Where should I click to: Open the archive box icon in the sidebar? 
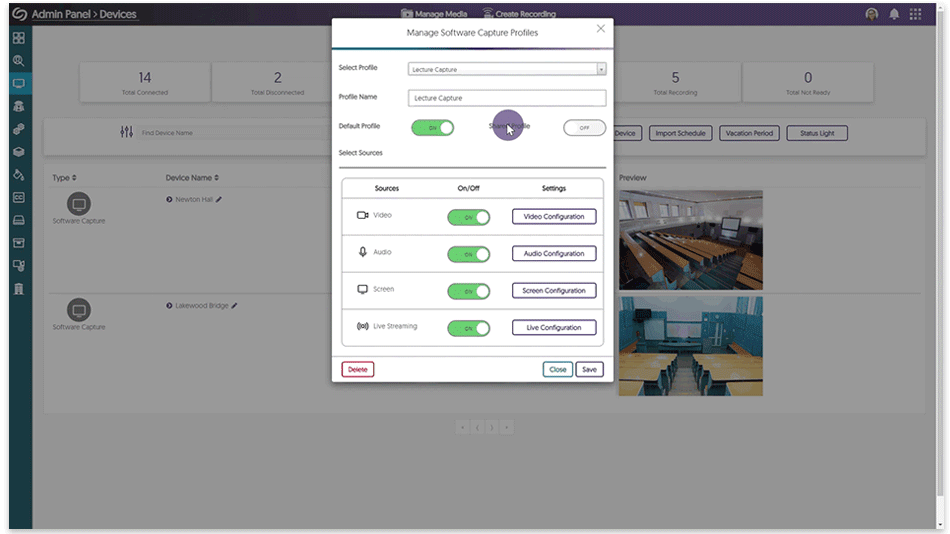(x=19, y=243)
